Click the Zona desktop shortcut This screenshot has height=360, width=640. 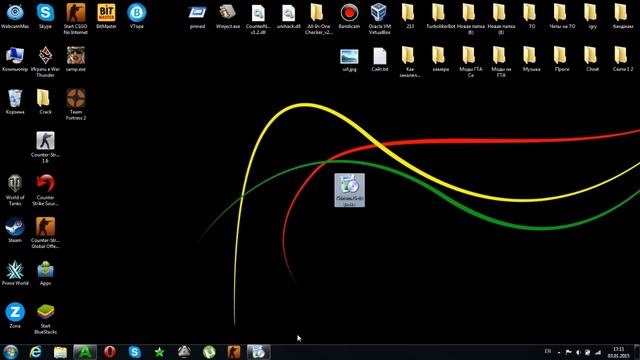tap(15, 316)
